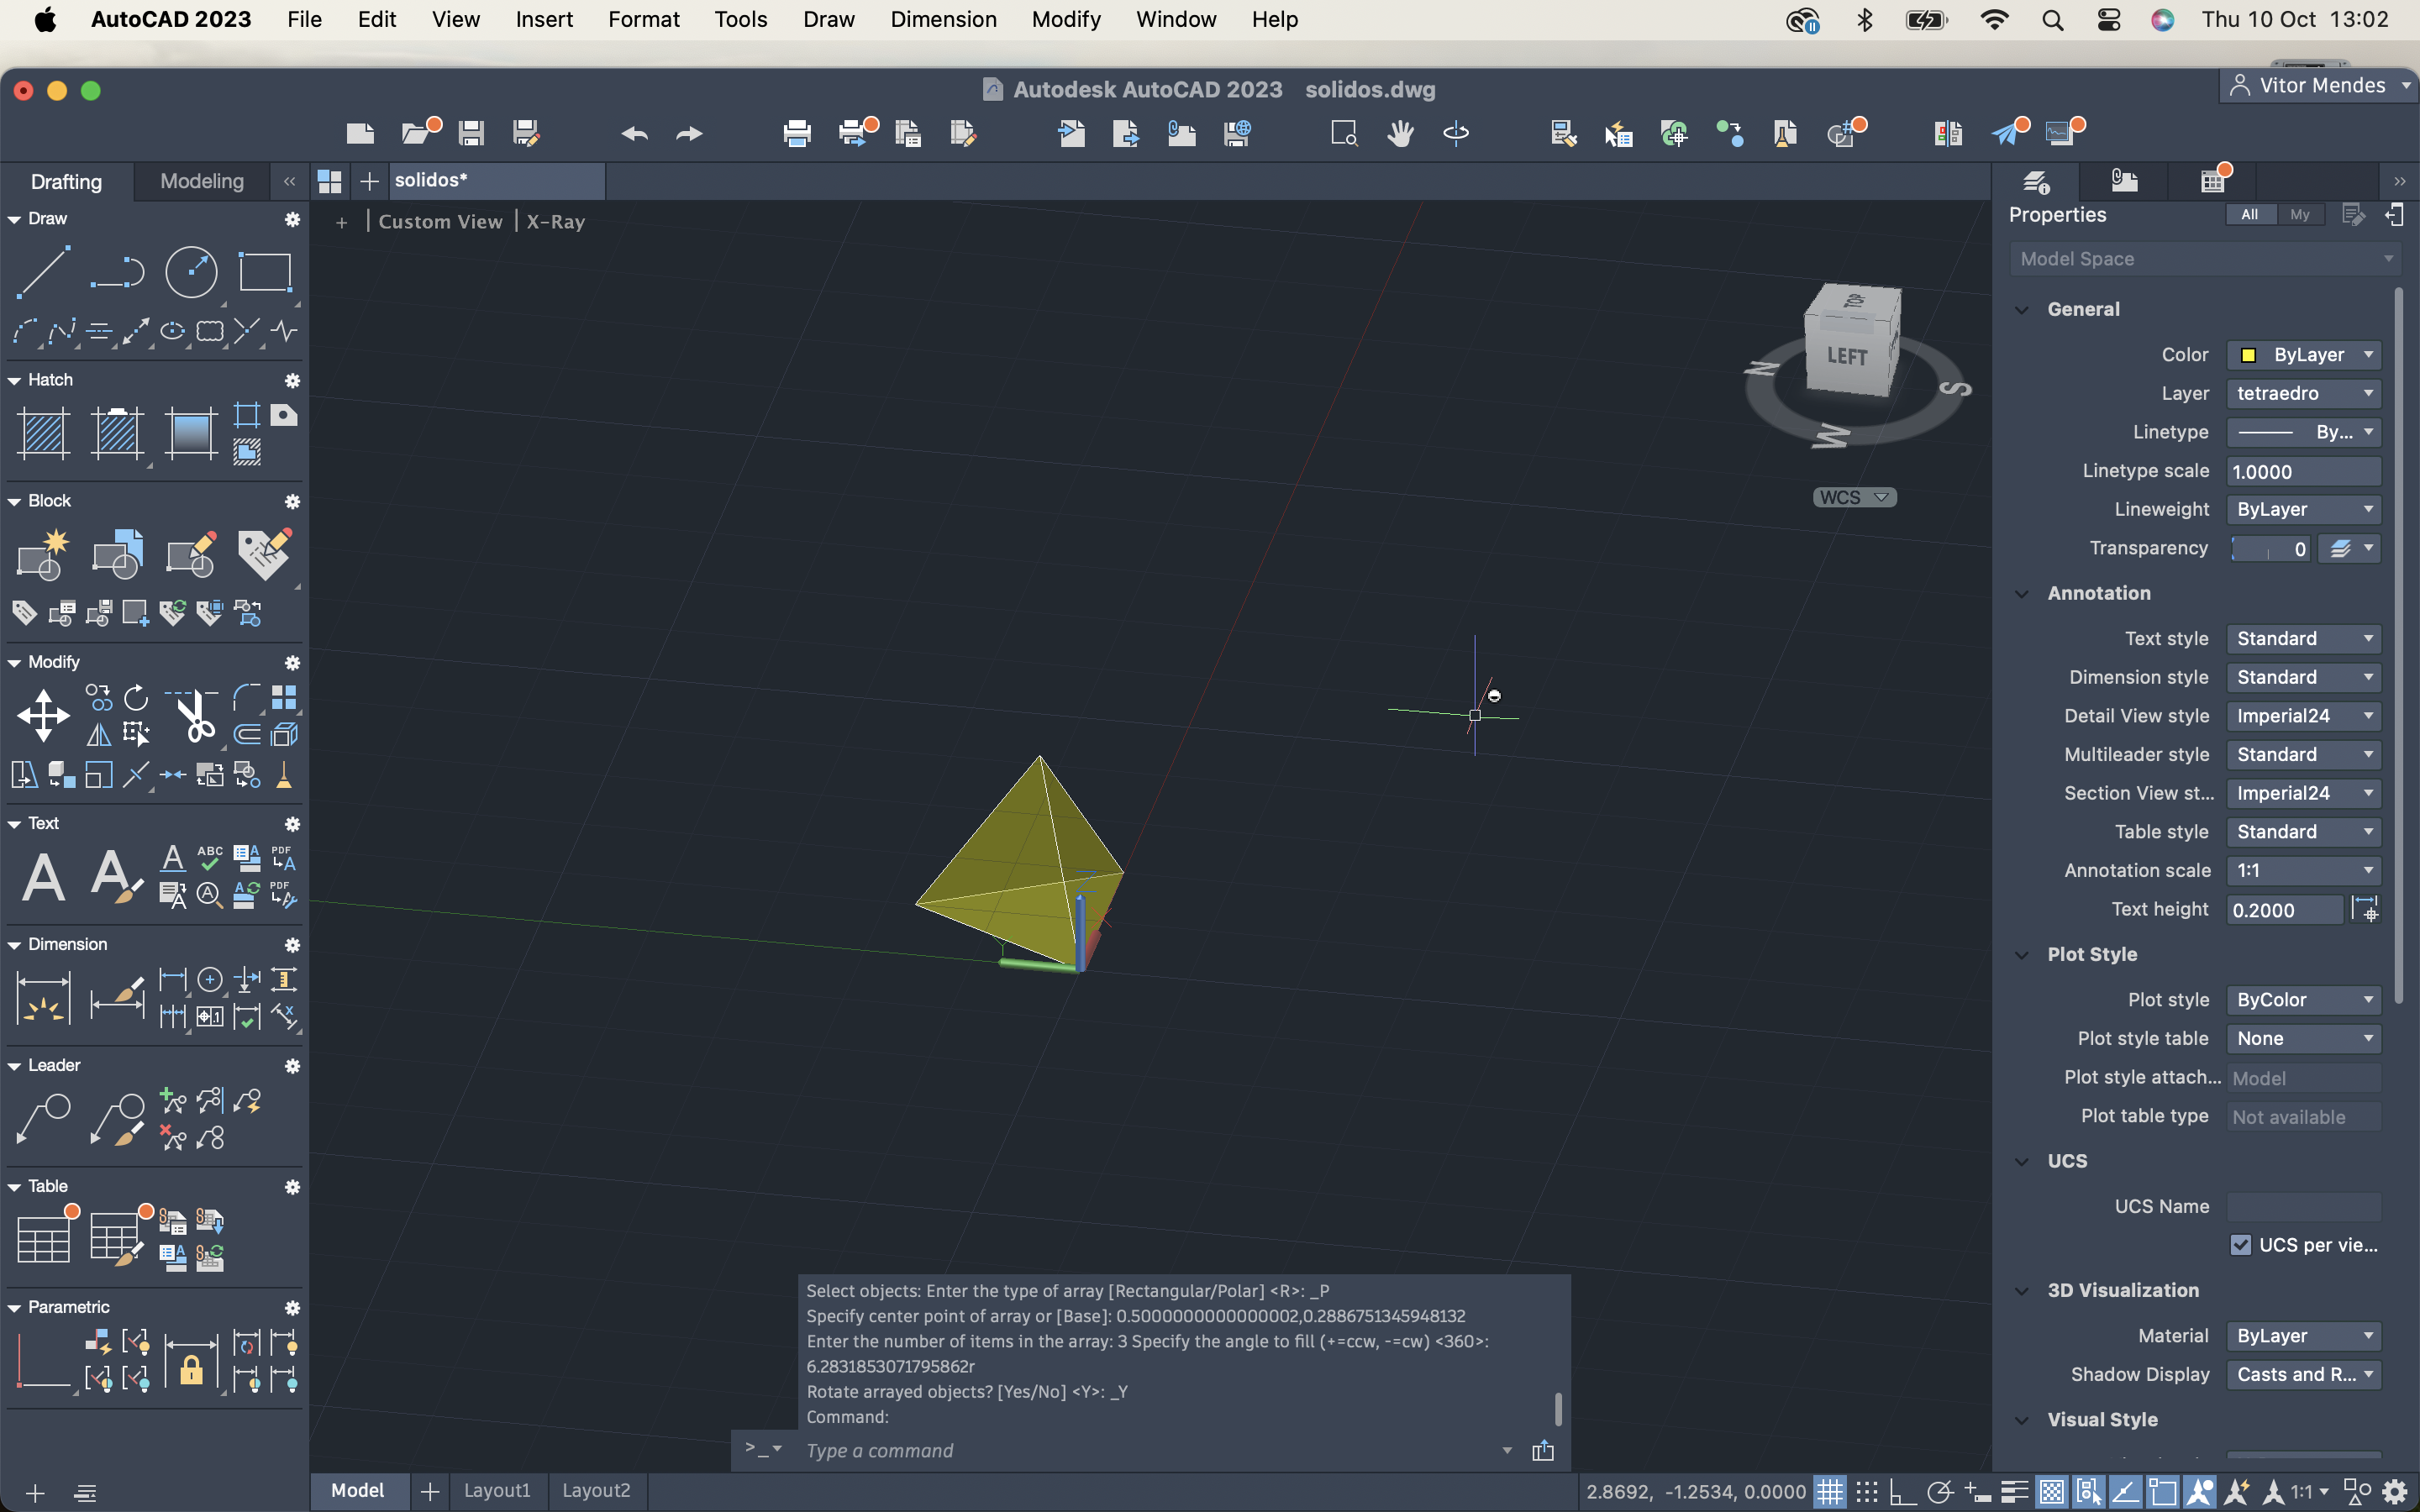Toggle snap mode dots in status bar

pos(1866,1492)
